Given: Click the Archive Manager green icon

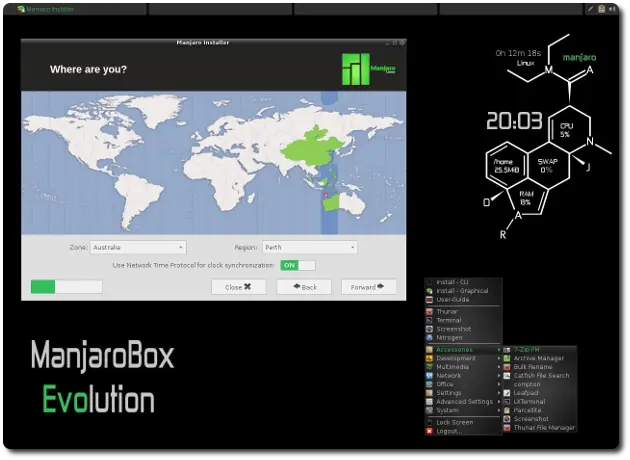Looking at the screenshot, I should coord(507,358).
